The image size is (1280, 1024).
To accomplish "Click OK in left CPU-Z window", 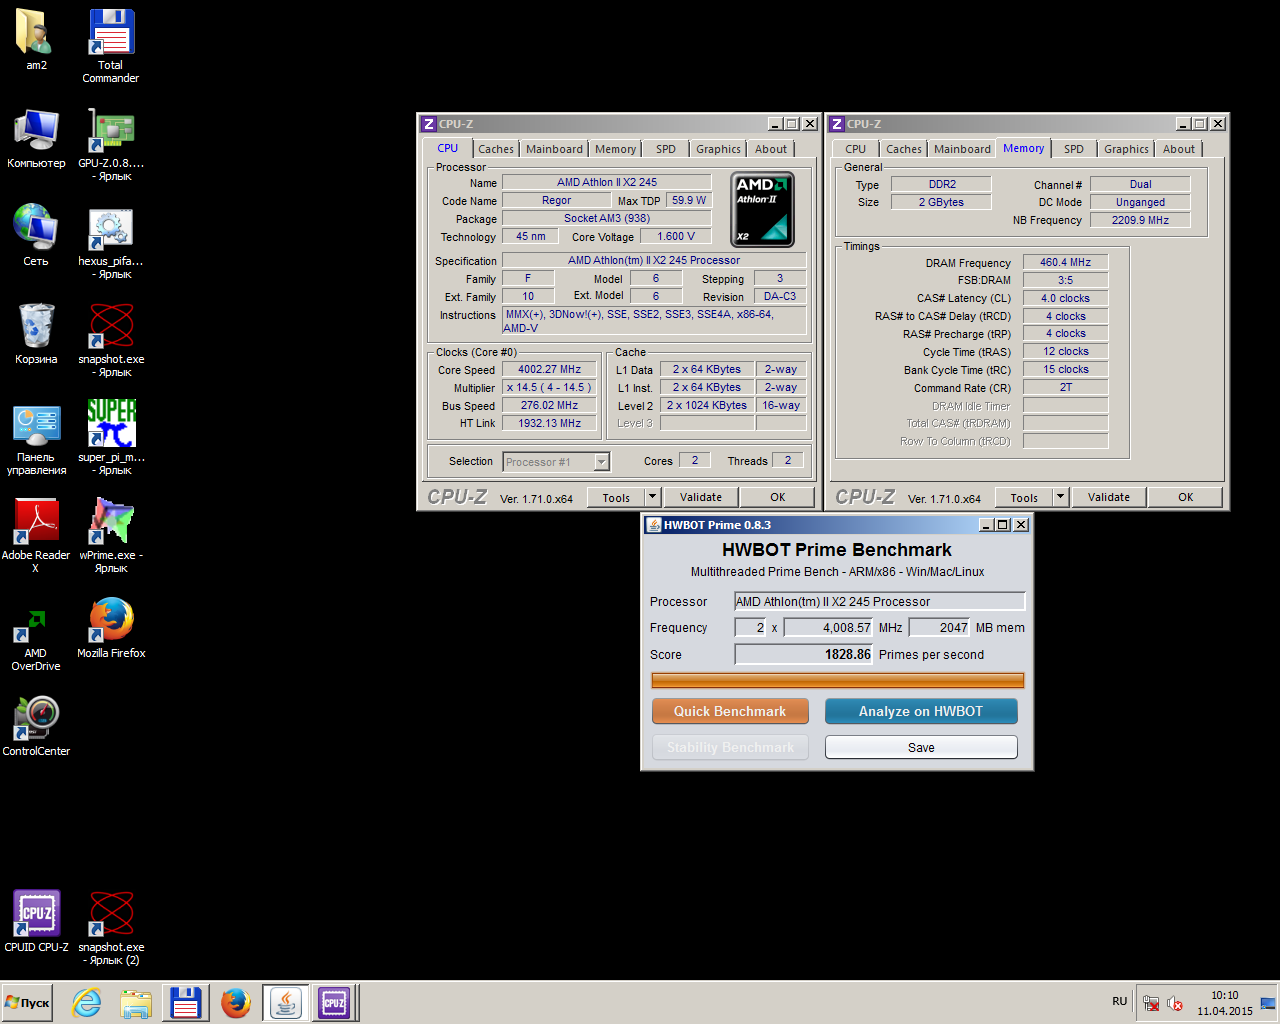I will (x=778, y=497).
